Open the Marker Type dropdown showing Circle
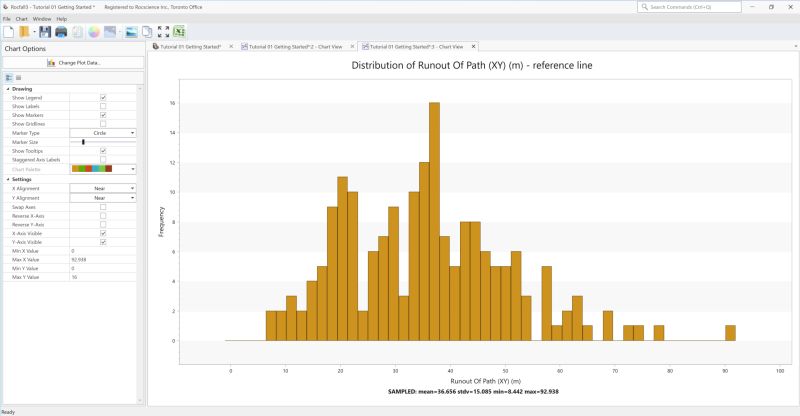800x416 pixels. [x=103, y=133]
